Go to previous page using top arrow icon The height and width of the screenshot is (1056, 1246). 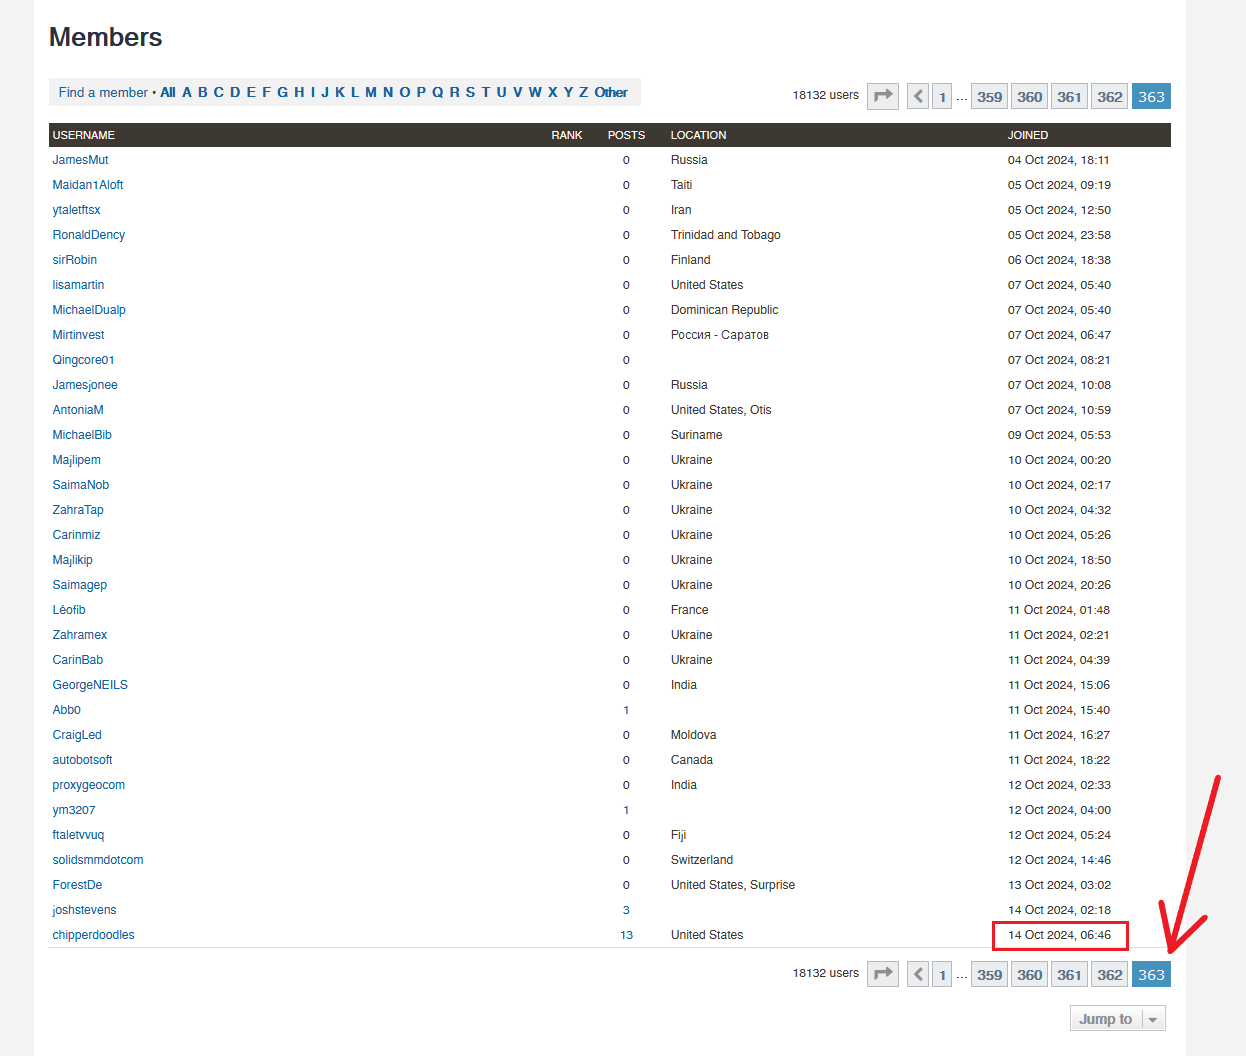917,95
